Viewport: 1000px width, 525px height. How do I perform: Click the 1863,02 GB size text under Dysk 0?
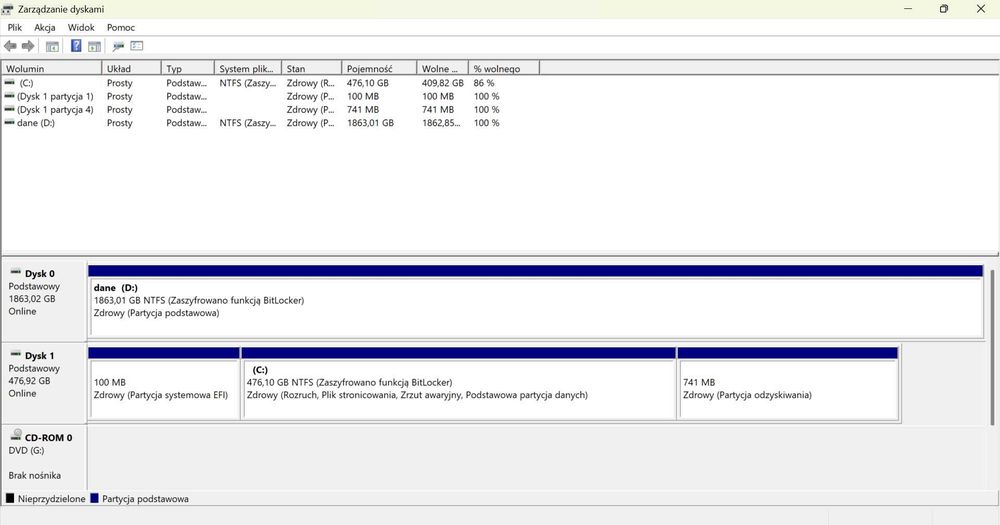[32, 299]
